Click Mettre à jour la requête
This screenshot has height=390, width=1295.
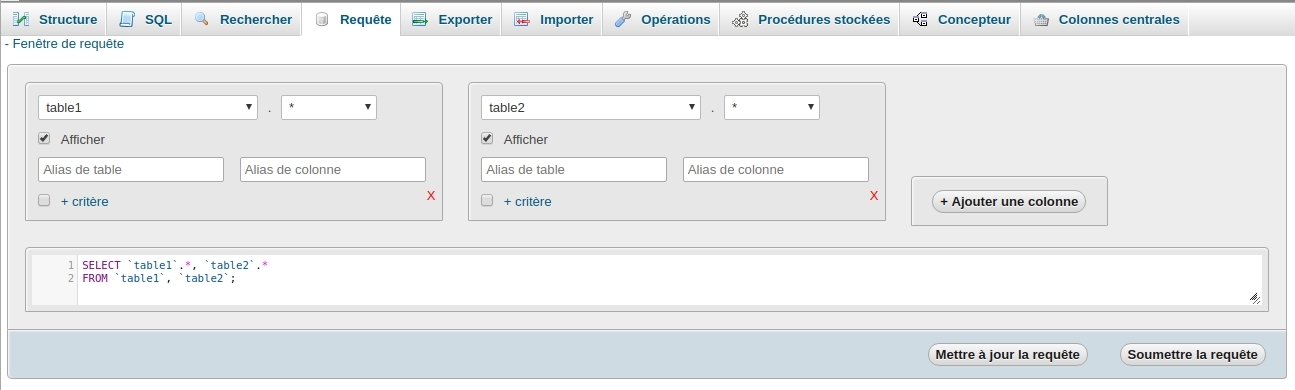tap(1007, 354)
